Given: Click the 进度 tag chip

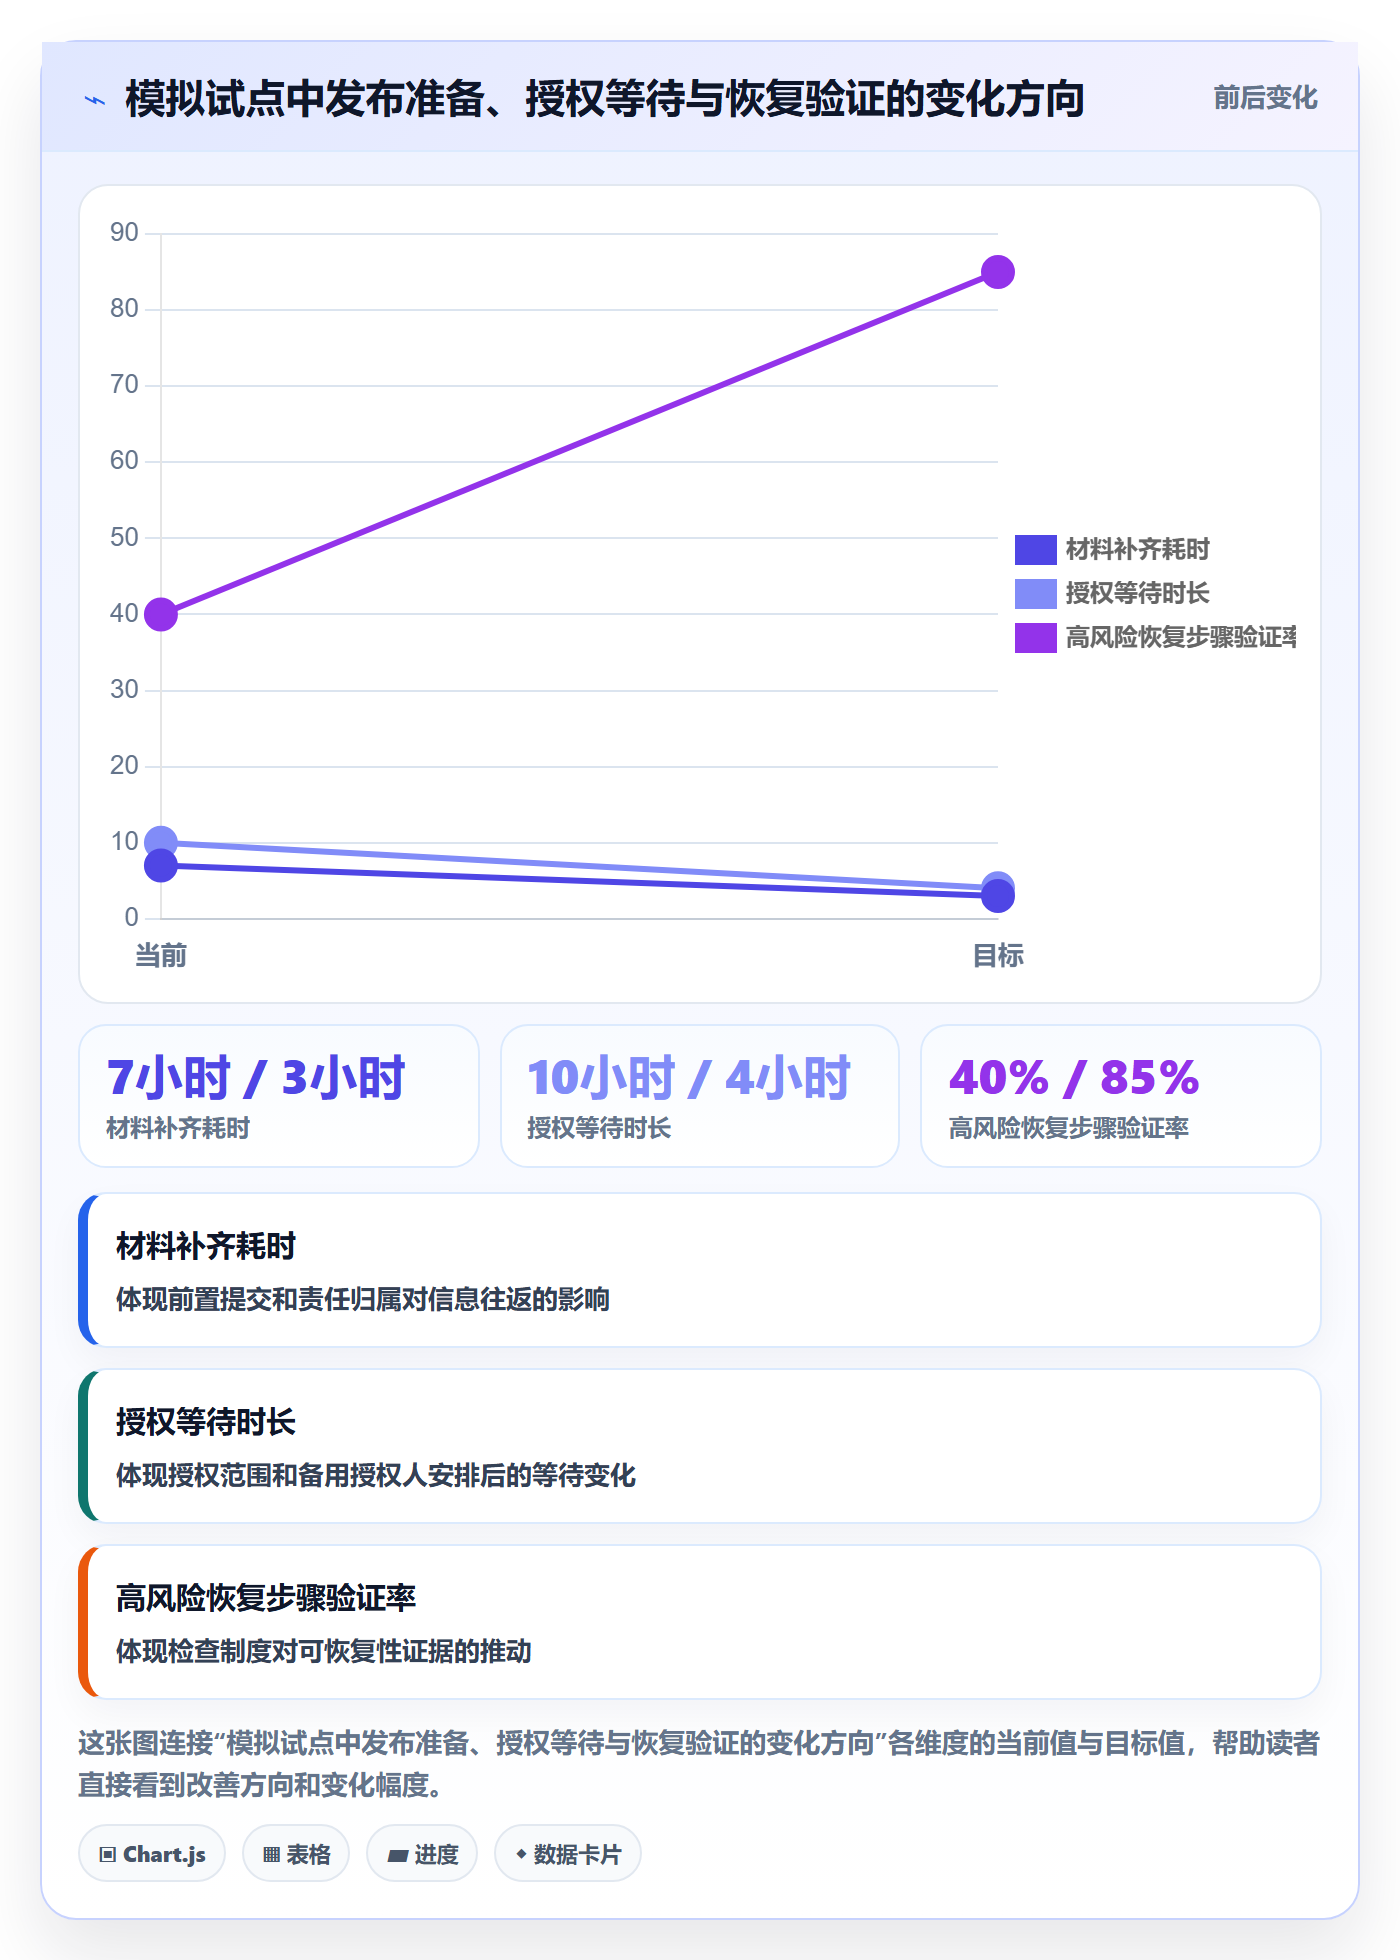Looking at the screenshot, I should click(x=422, y=1854).
